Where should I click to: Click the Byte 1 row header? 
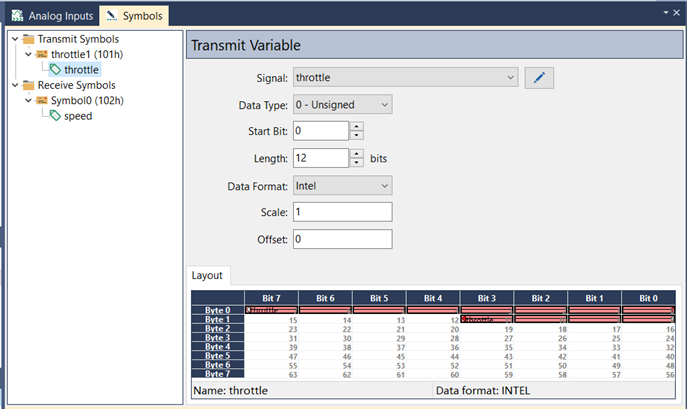[x=218, y=319]
